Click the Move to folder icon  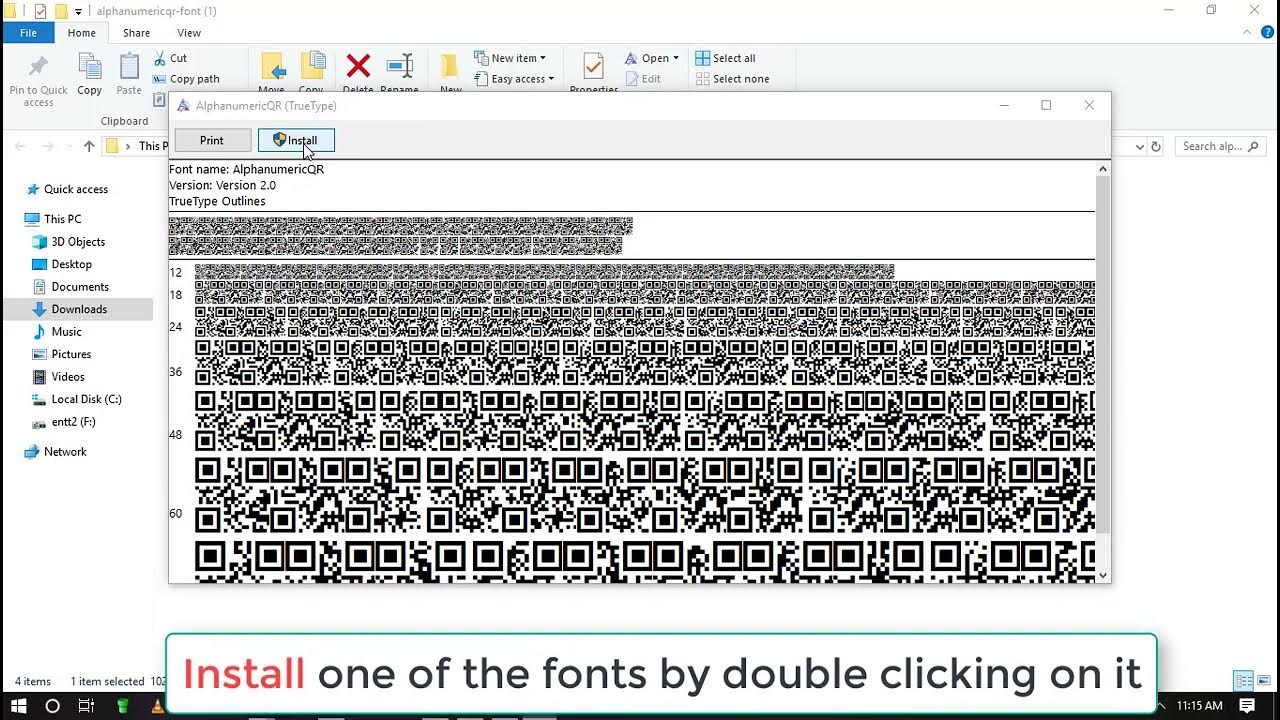pos(271,66)
